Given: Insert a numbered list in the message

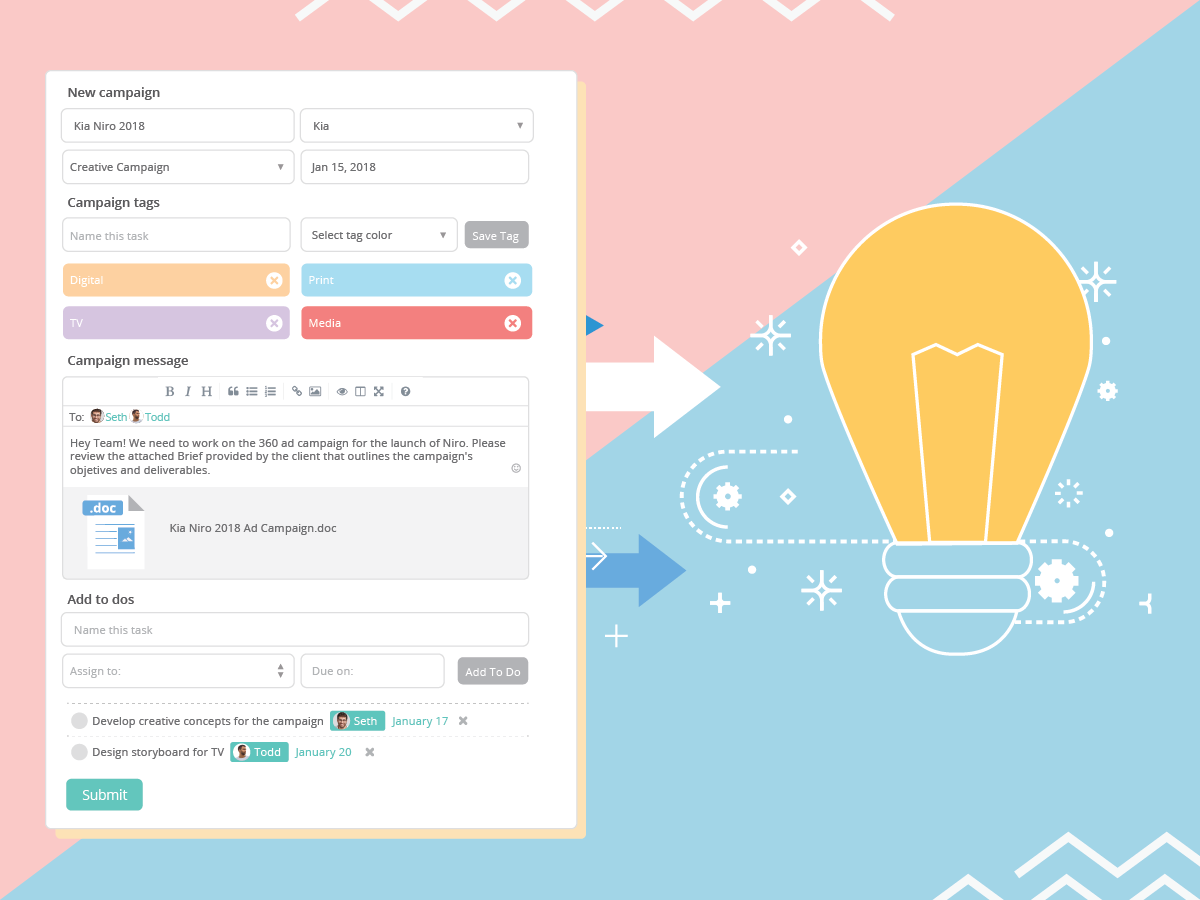Looking at the screenshot, I should point(270,391).
